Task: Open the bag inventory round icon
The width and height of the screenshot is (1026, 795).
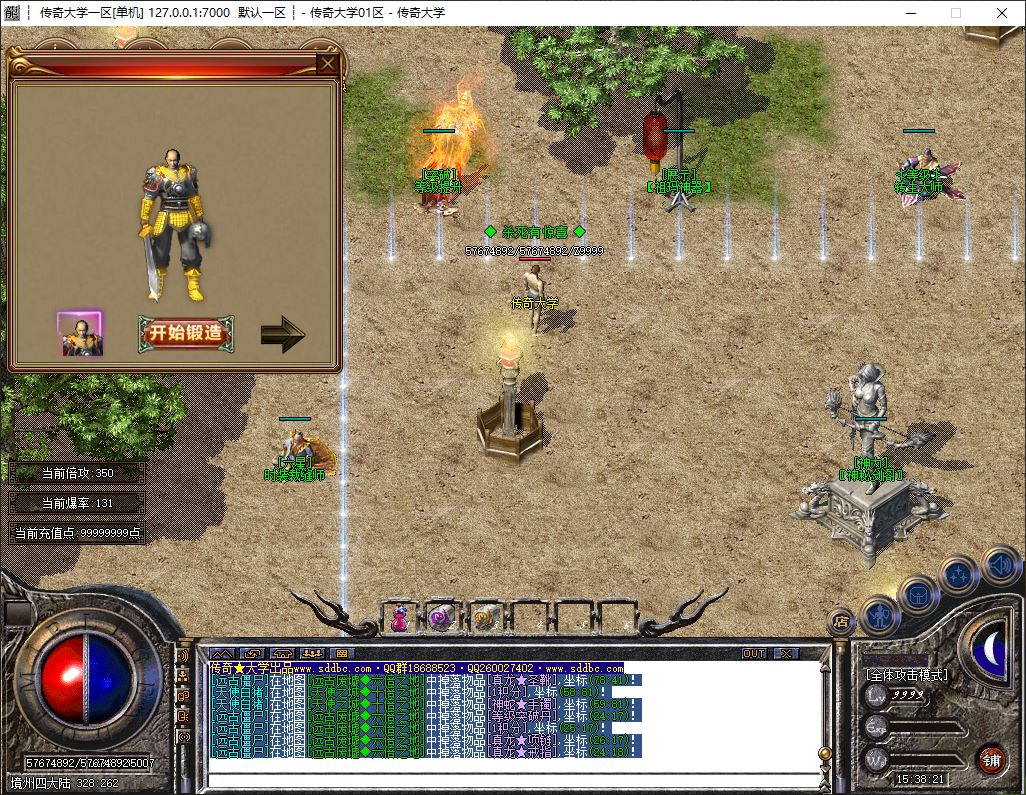Action: (x=918, y=595)
